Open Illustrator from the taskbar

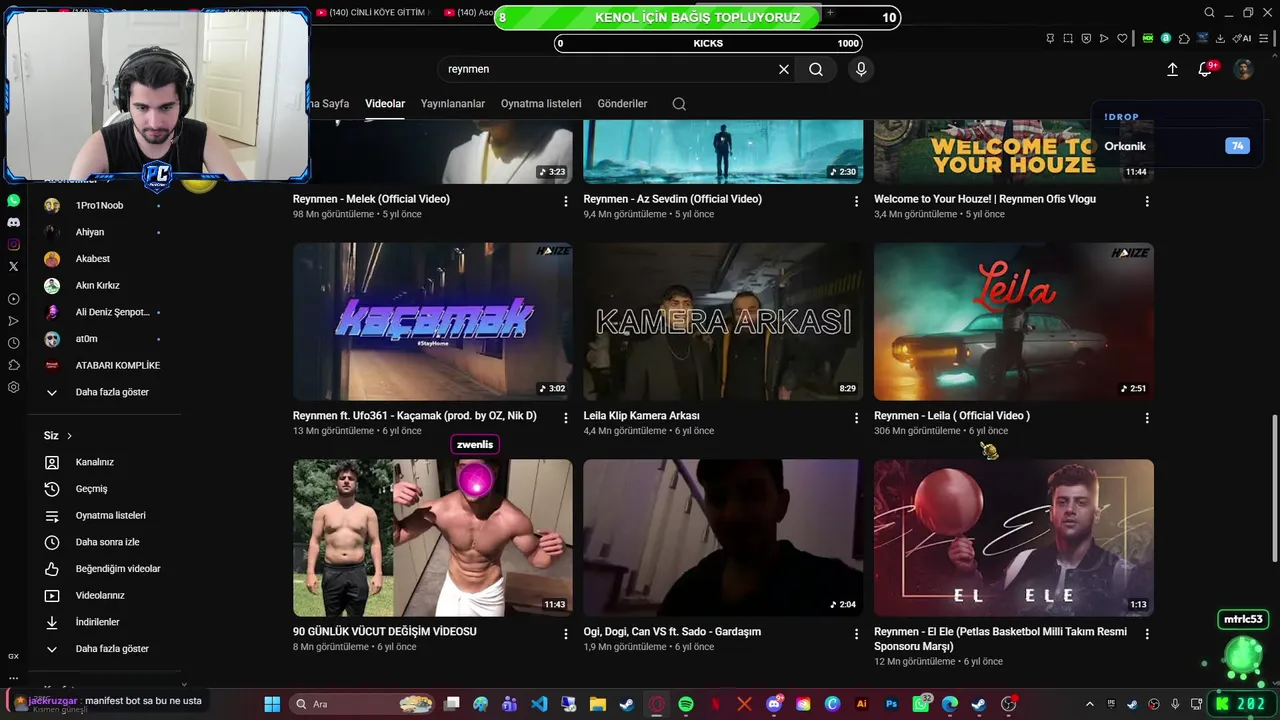point(862,704)
